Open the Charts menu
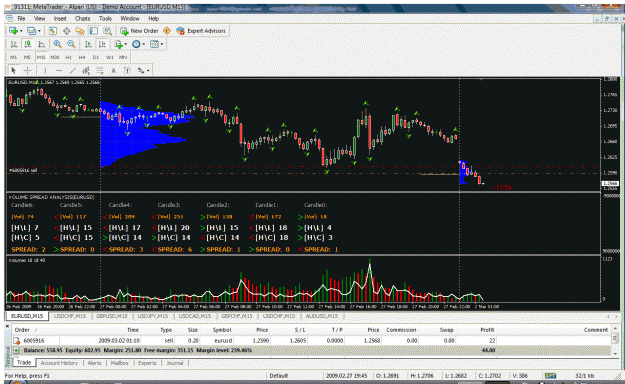This screenshot has width=625, height=384. click(82, 18)
